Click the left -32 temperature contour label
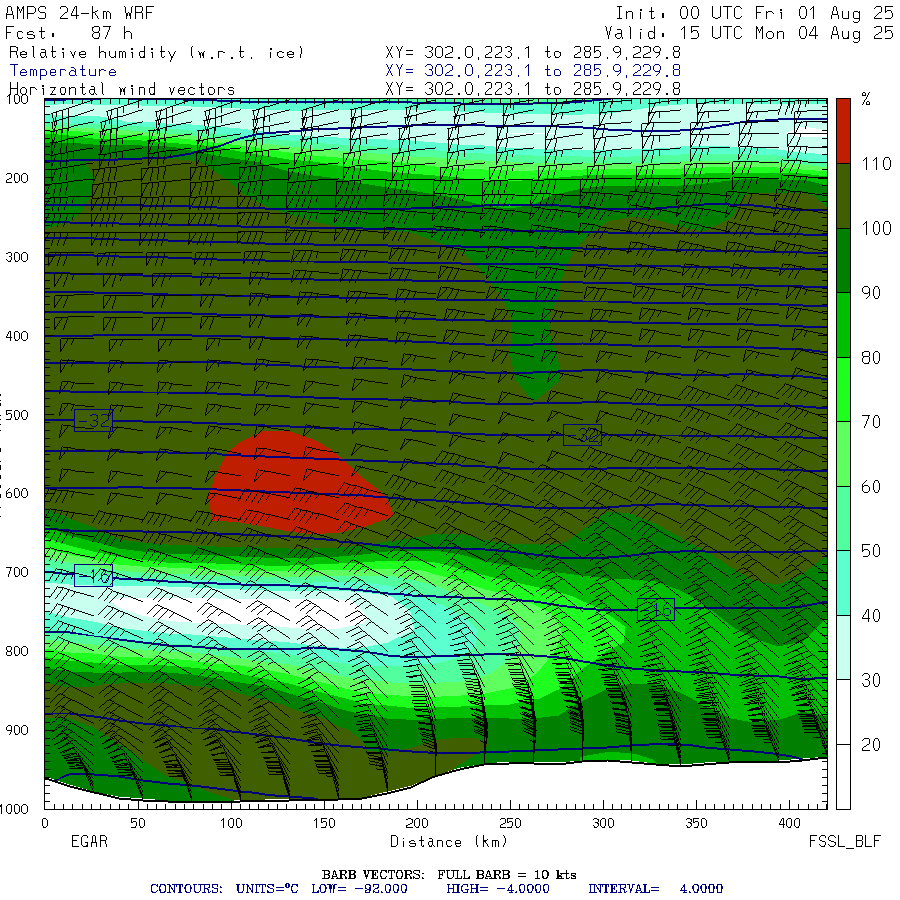Image resolution: width=900 pixels, height=900 pixels. pyautogui.click(x=94, y=421)
